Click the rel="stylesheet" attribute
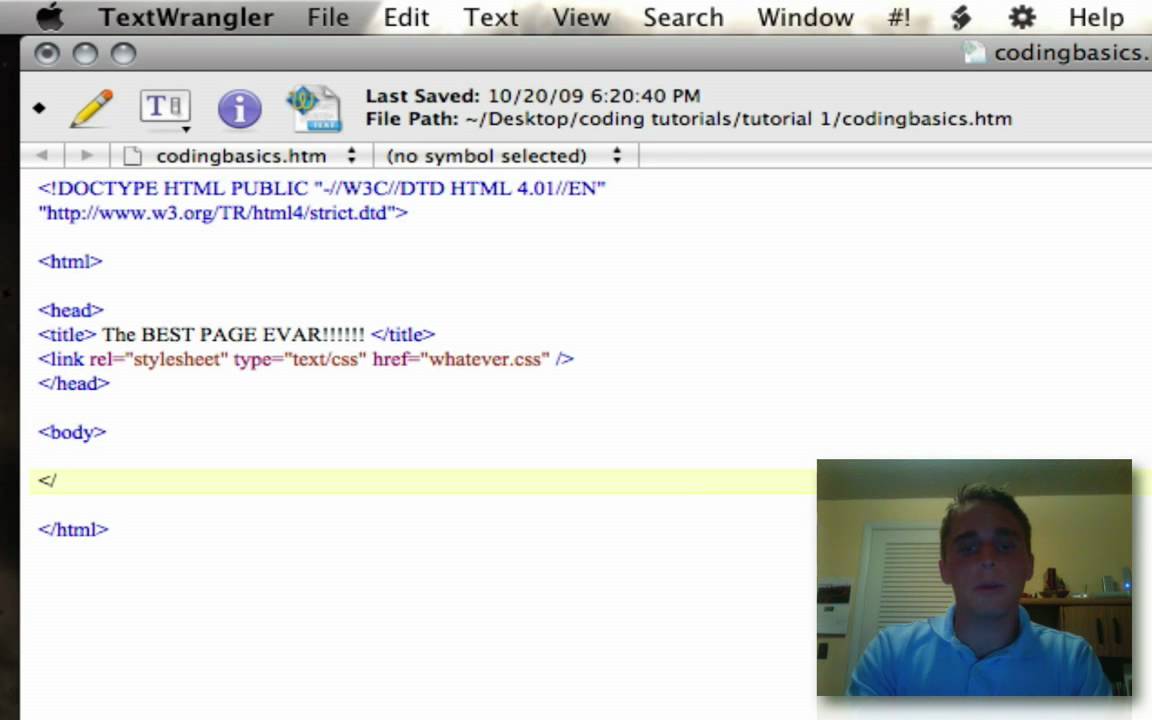The width and height of the screenshot is (1152, 720). (x=159, y=359)
